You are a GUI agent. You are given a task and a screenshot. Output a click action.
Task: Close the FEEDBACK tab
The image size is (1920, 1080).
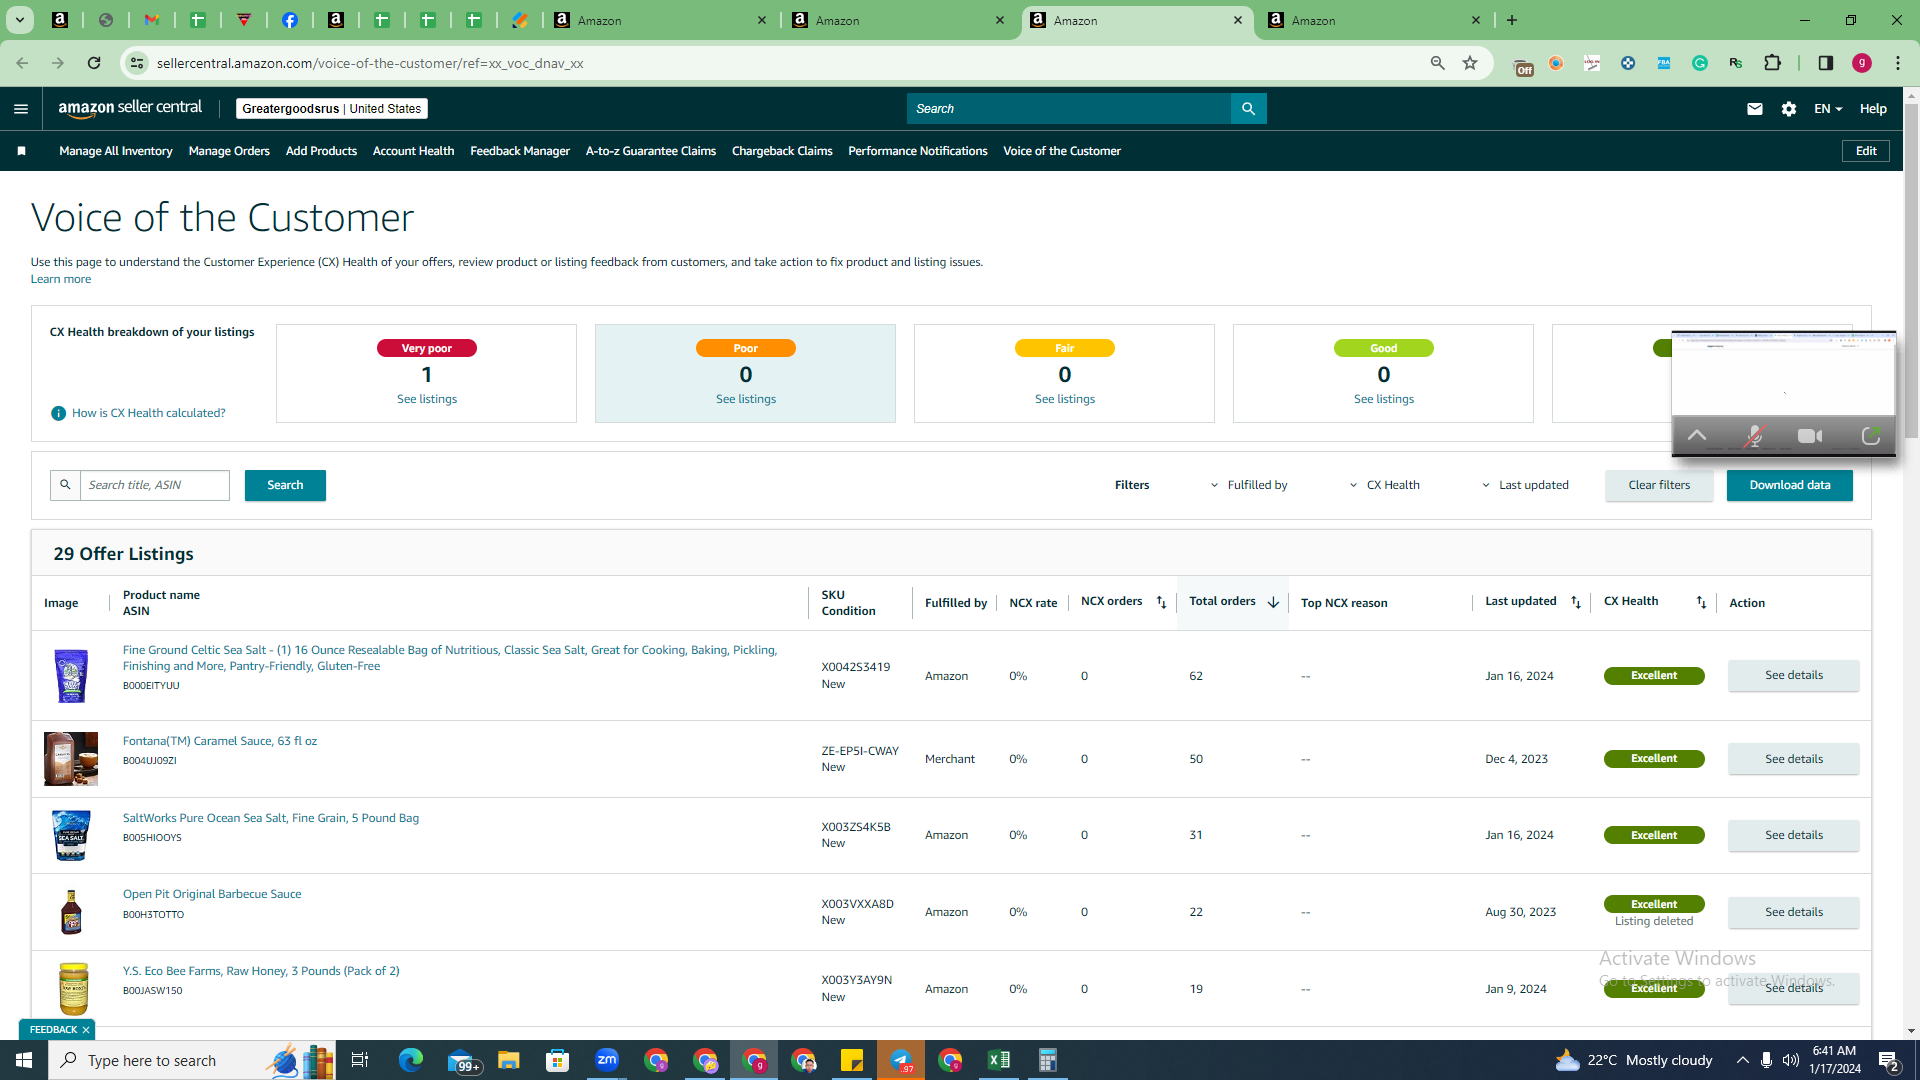[86, 1030]
